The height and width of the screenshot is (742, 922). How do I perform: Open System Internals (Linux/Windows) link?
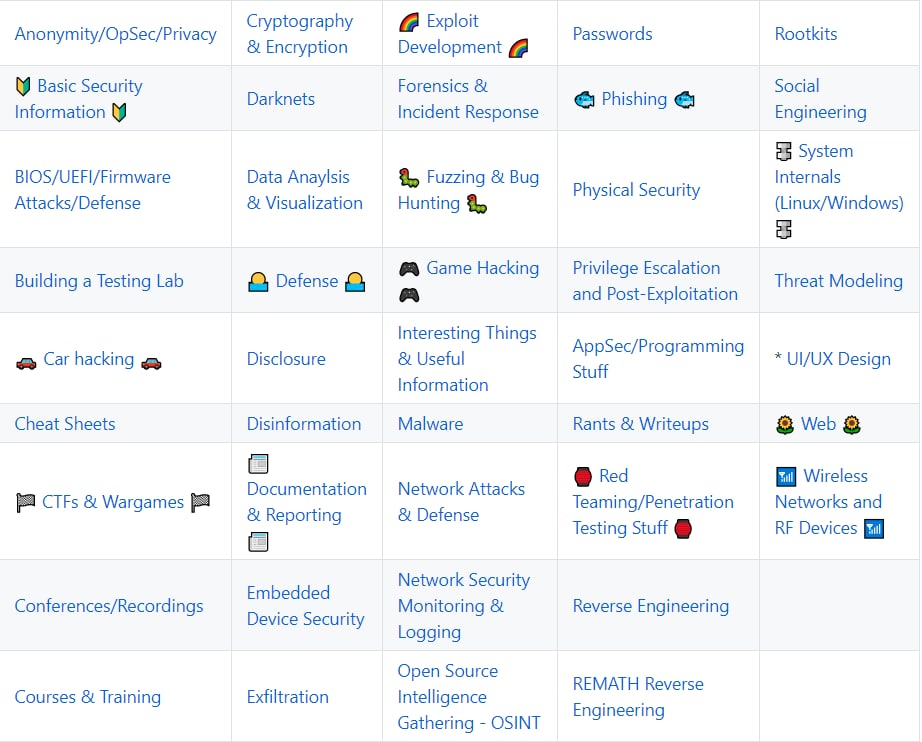click(839, 177)
